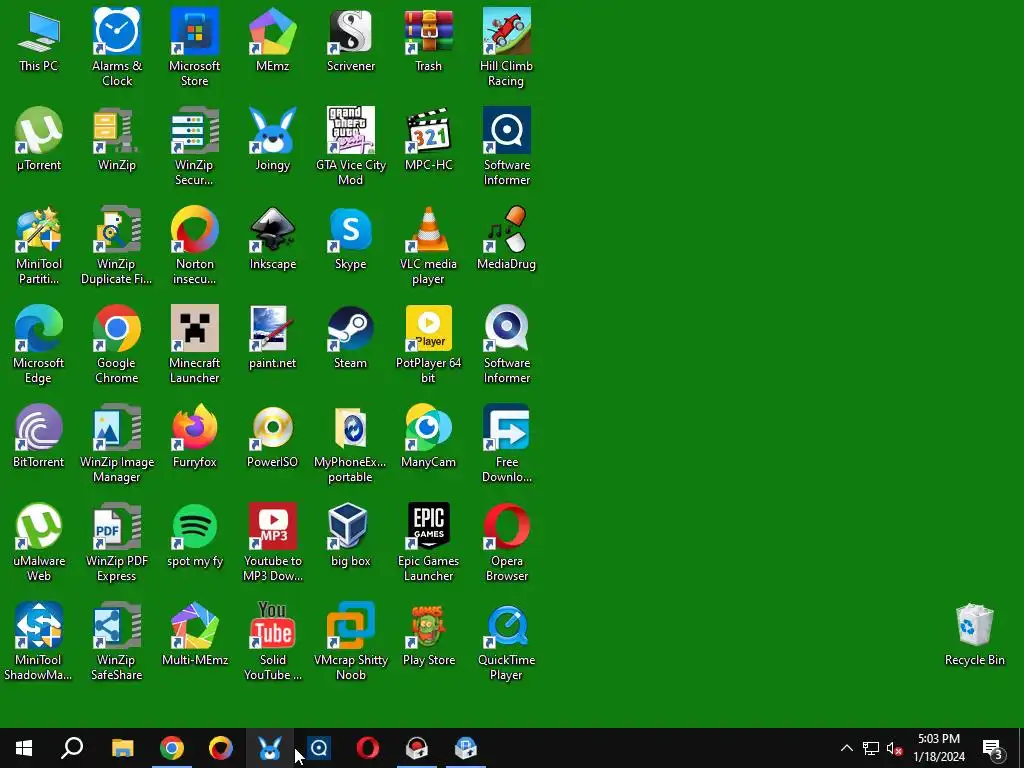Launch Hill Climb Racing shortcut

[x=506, y=47]
